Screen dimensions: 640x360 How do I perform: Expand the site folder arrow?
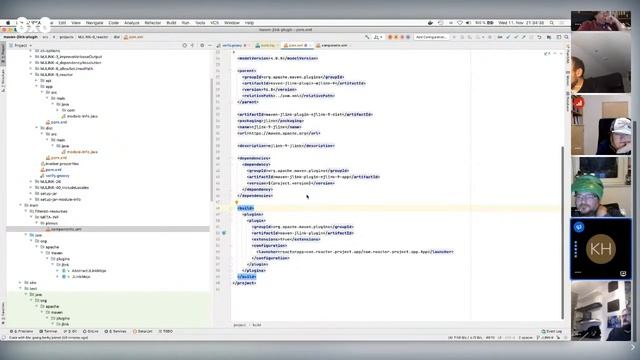[x=20, y=282]
